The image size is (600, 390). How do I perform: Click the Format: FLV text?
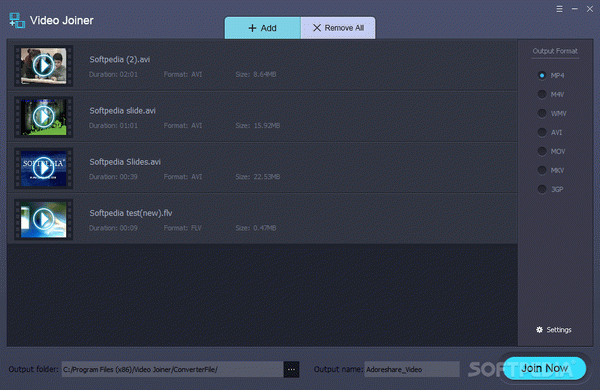(x=183, y=228)
